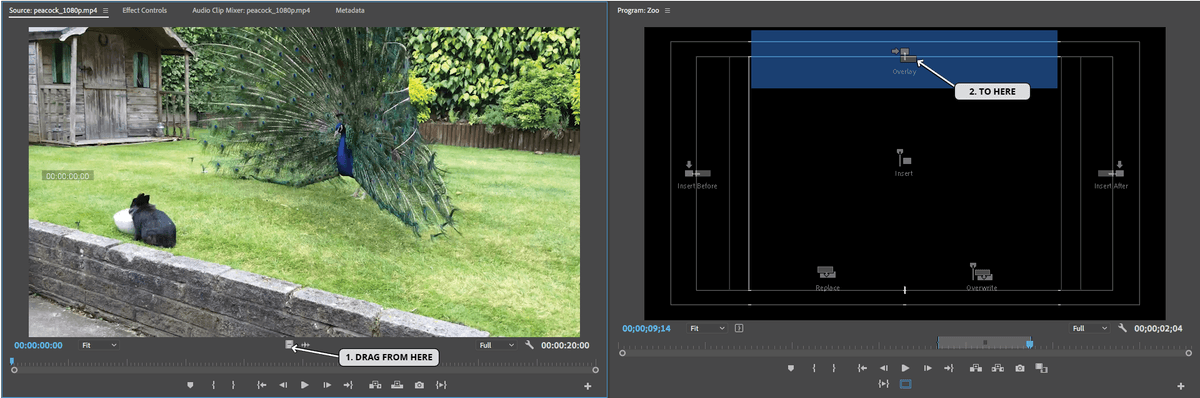Go to Out point in Source monitor
The image size is (1200, 398).
(348, 384)
